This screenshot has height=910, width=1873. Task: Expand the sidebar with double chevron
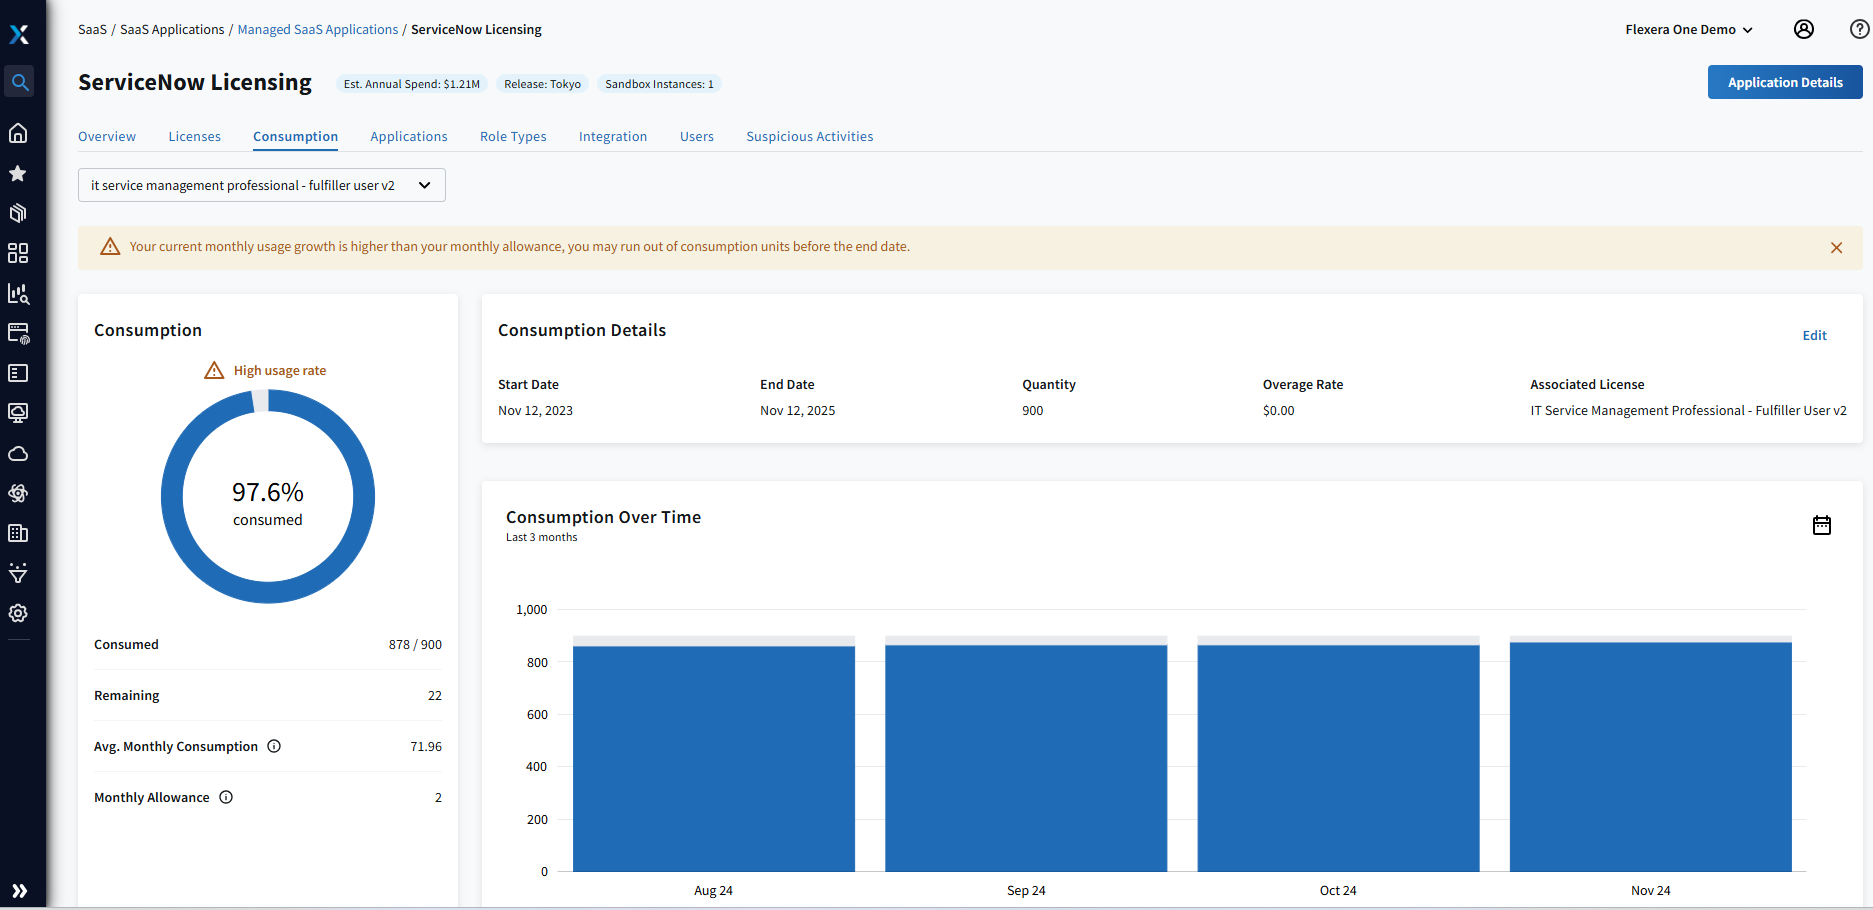tap(19, 890)
